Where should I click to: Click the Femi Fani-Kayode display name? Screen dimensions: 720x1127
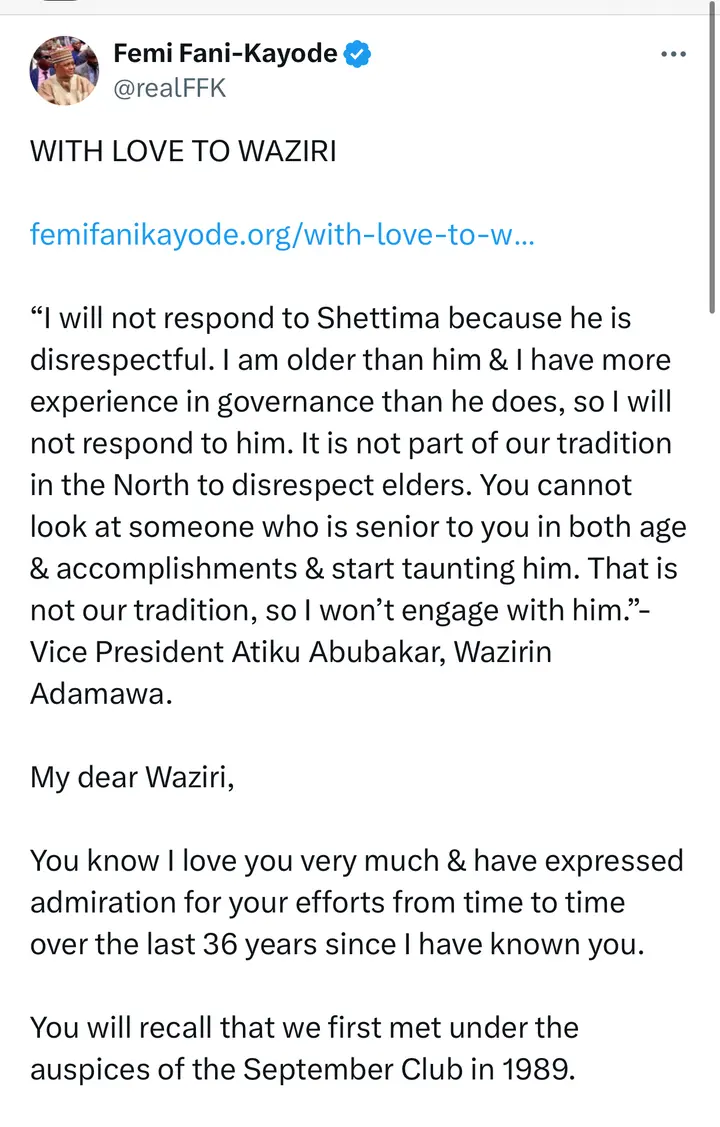click(225, 54)
